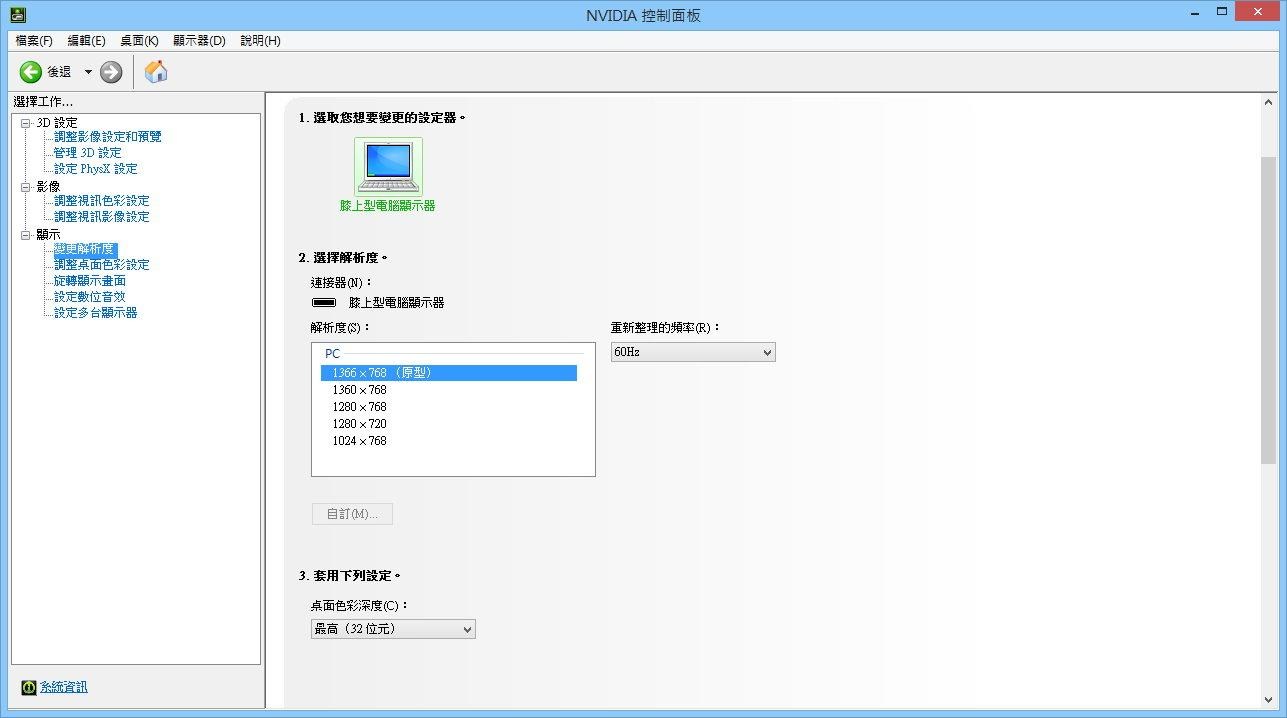The image size is (1287, 718).
Task: Click the 膝上型電腦顯示器 green label
Action: [x=388, y=206]
